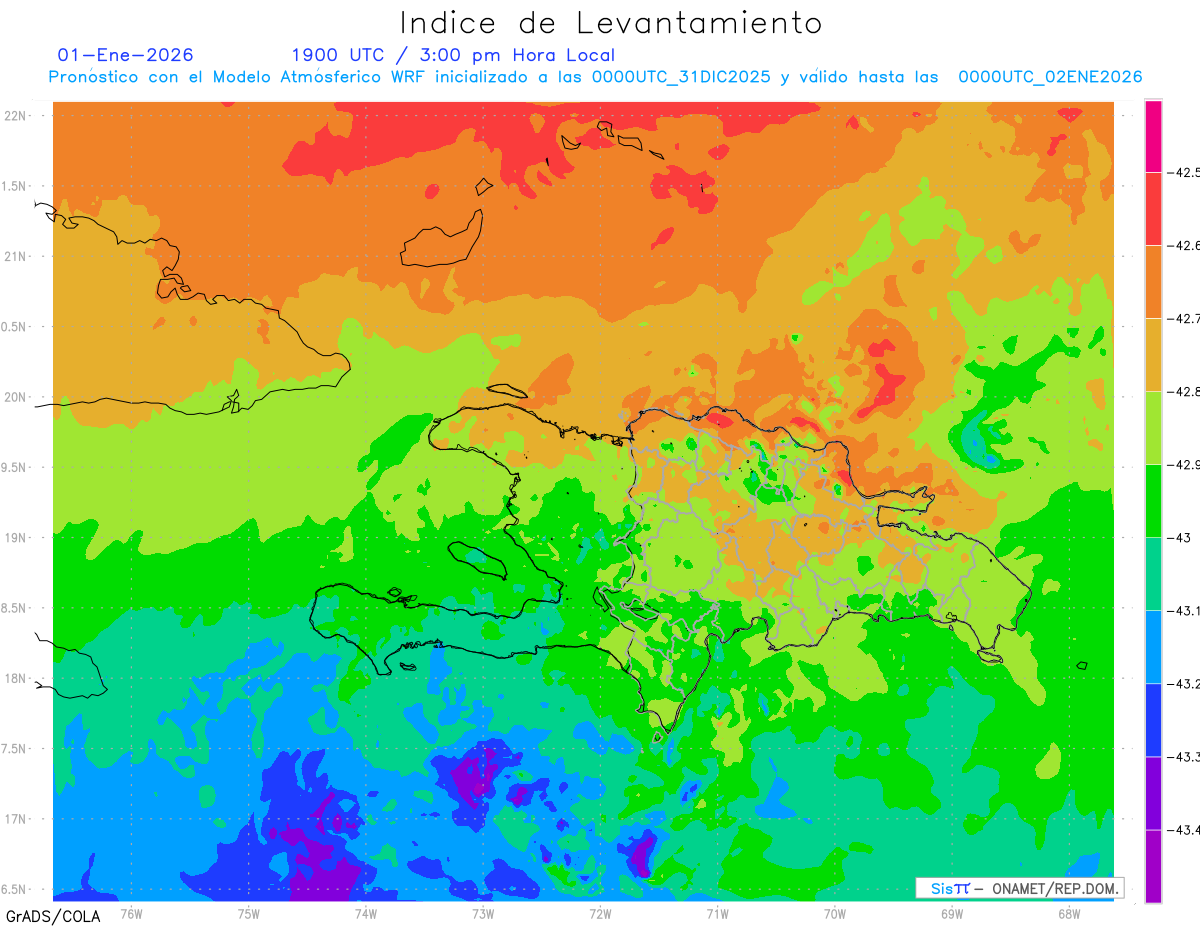Click longitude label '68W'
This screenshot has width=1200, height=927.
[1068, 912]
